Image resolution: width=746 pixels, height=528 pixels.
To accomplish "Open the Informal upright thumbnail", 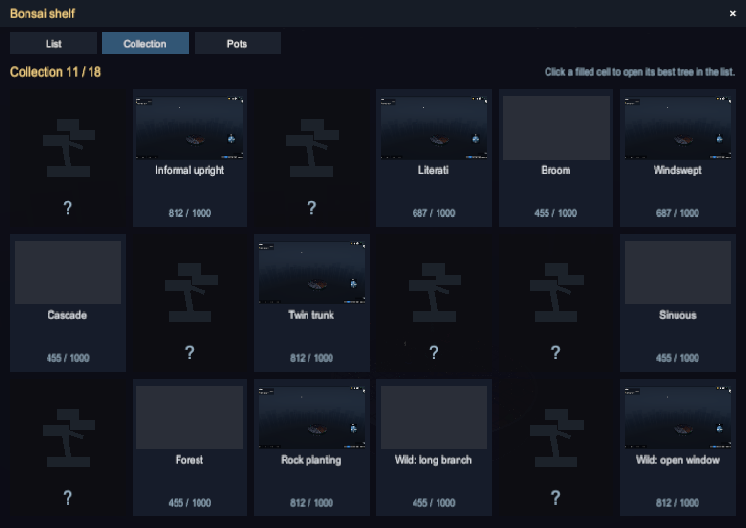I will [x=189, y=128].
